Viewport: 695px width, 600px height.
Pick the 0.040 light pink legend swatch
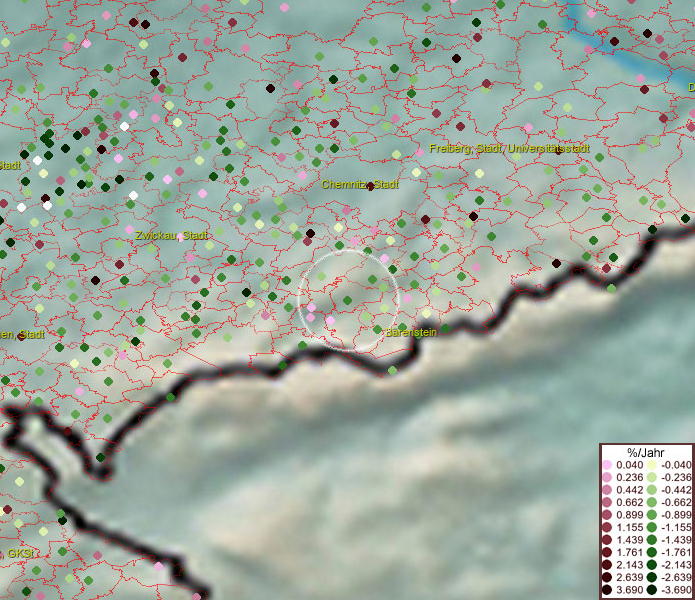[x=608, y=466]
